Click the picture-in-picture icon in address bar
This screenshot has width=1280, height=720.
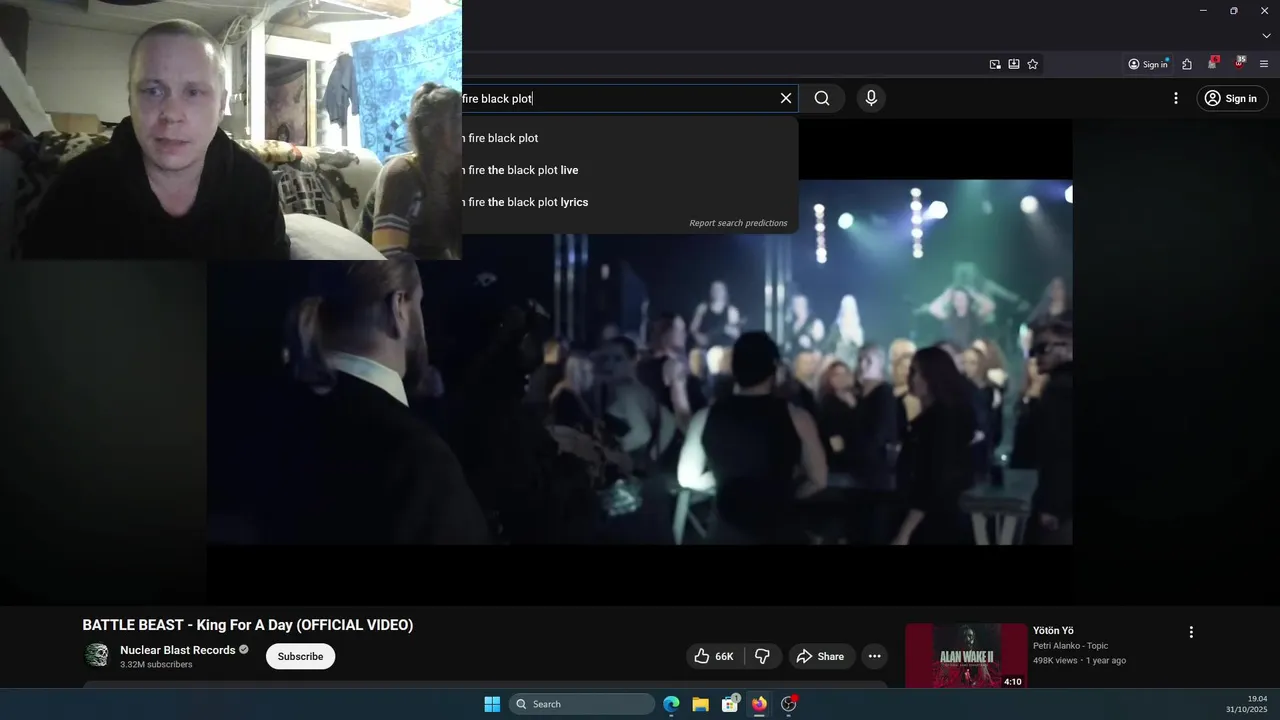click(x=995, y=64)
